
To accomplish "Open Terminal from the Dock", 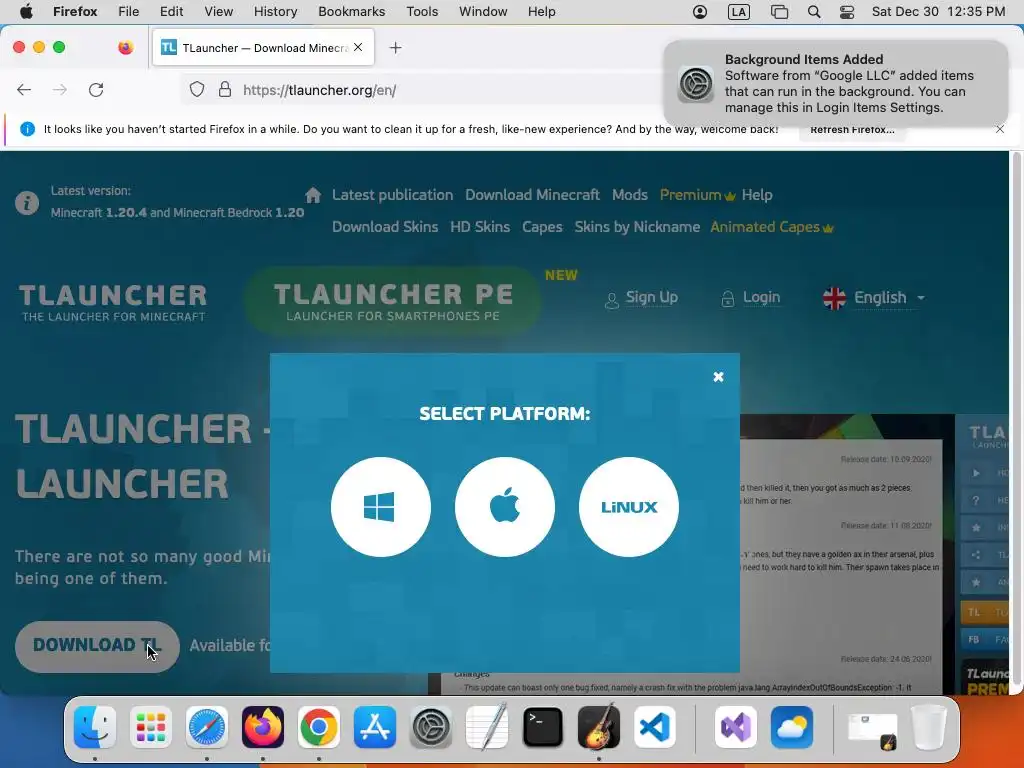I will click(x=543, y=727).
